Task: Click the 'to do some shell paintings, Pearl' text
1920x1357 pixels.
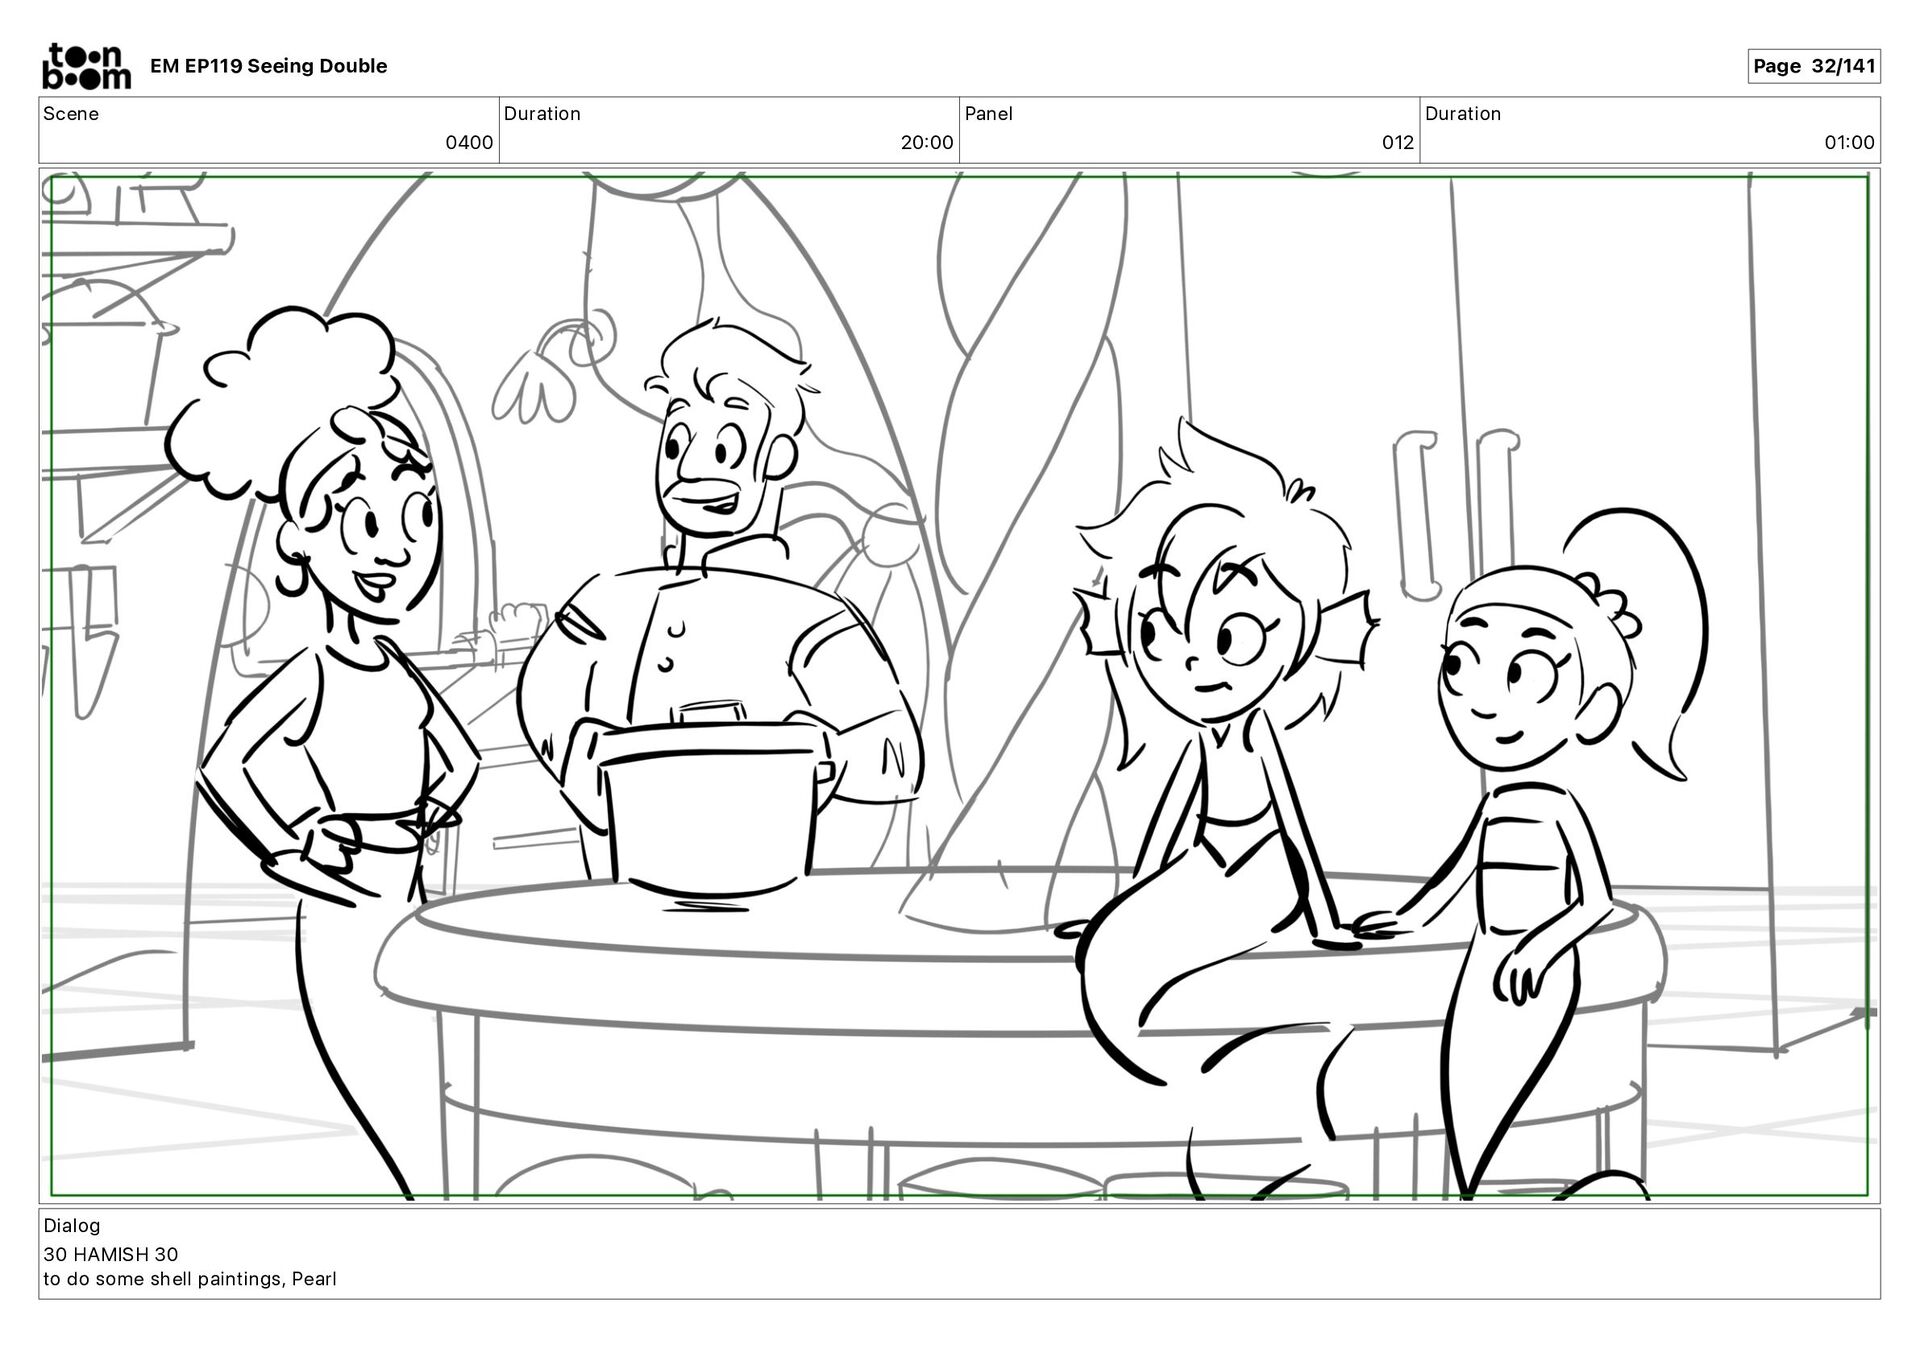Action: [190, 1279]
